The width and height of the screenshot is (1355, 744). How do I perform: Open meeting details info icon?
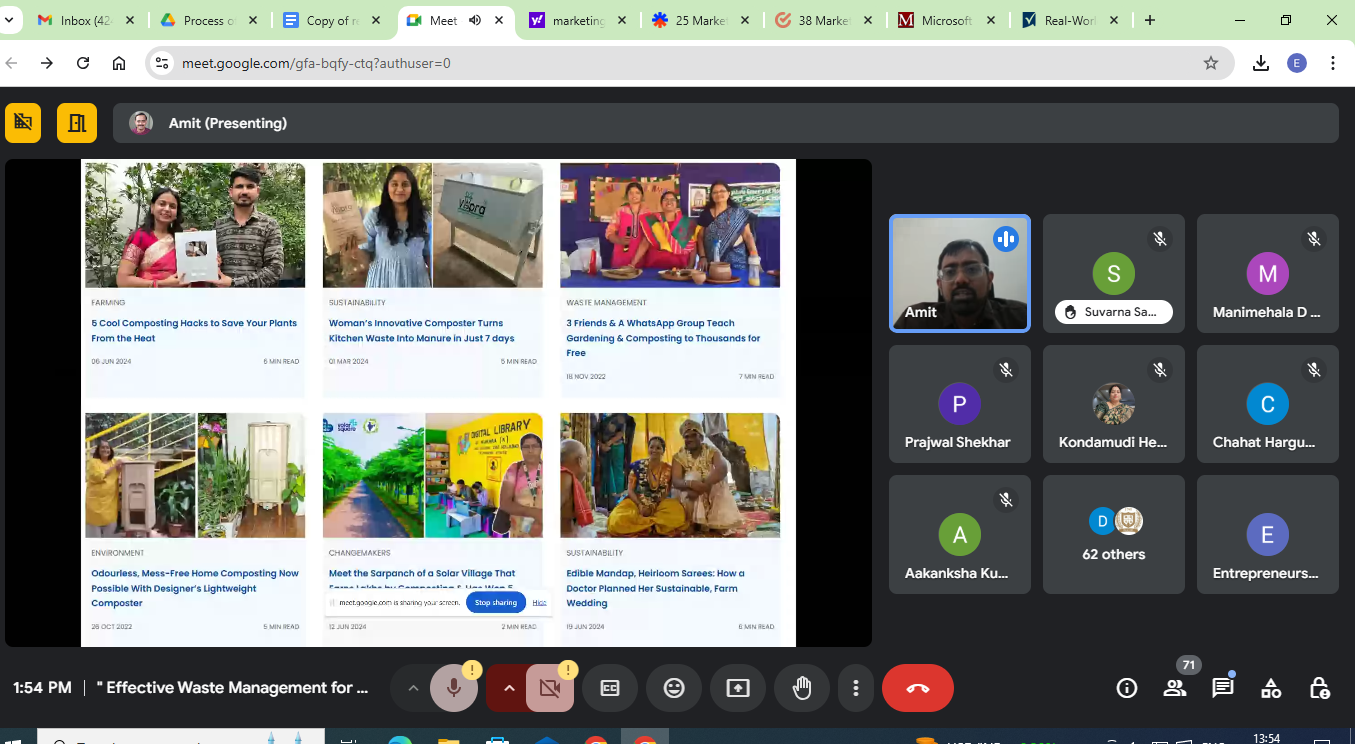tap(1127, 688)
